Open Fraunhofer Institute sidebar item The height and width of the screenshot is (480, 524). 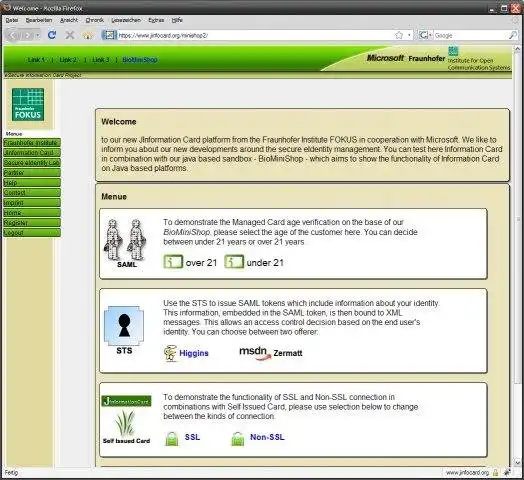(x=32, y=143)
